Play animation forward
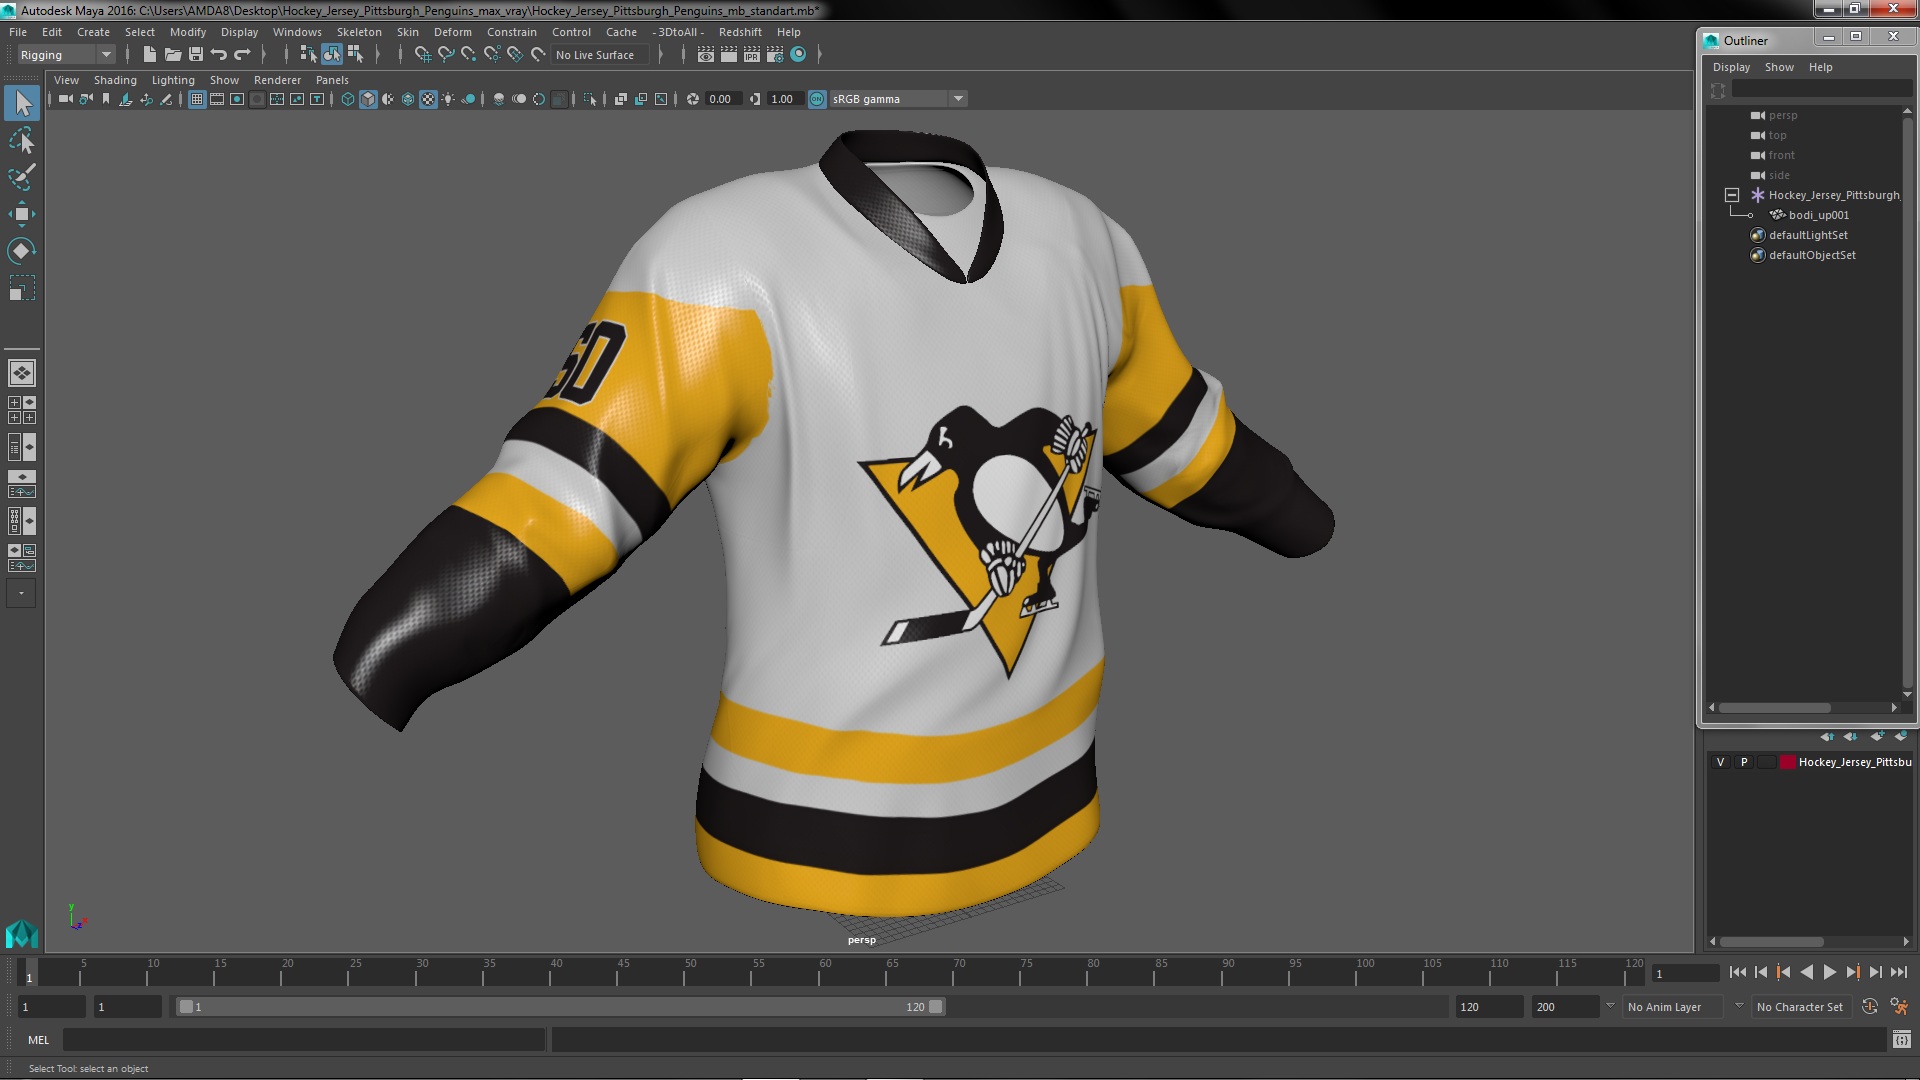This screenshot has width=1920, height=1080. coord(1829,972)
